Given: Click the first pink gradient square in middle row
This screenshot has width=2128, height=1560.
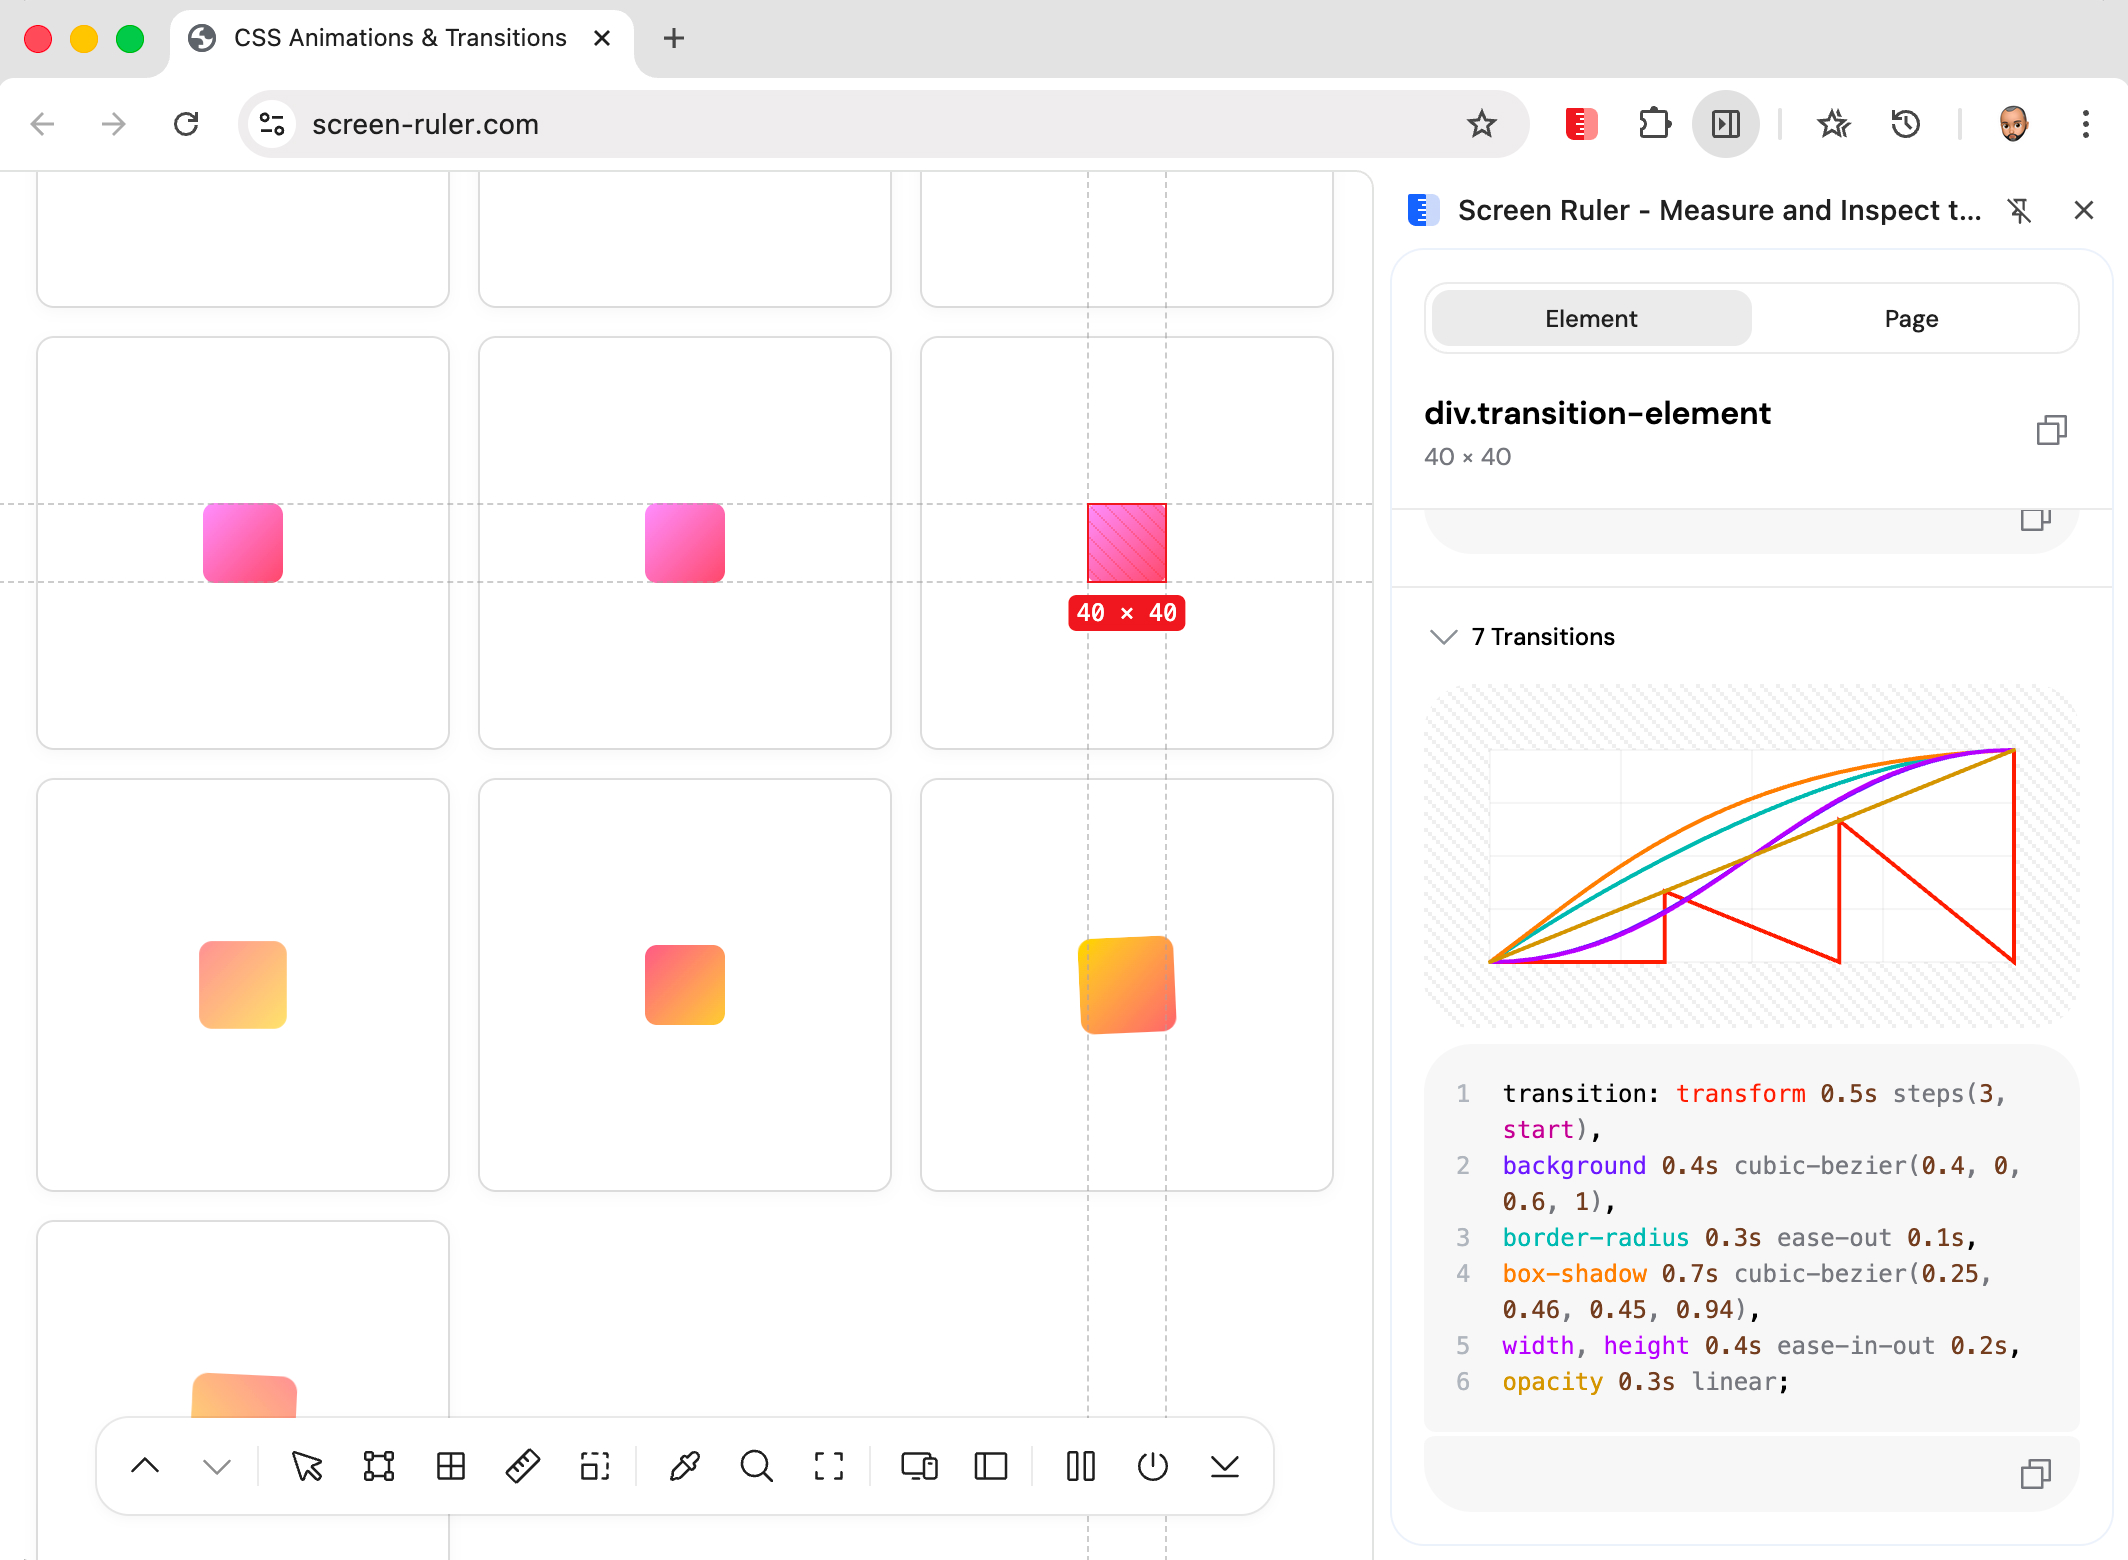Looking at the screenshot, I should 243,543.
